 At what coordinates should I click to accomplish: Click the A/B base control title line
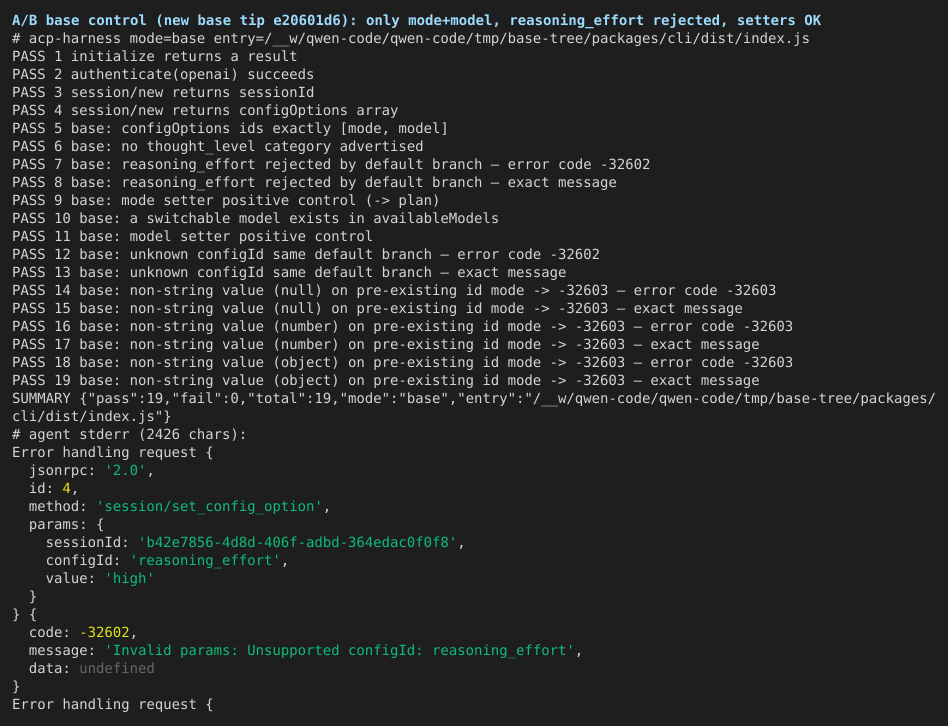(x=417, y=21)
